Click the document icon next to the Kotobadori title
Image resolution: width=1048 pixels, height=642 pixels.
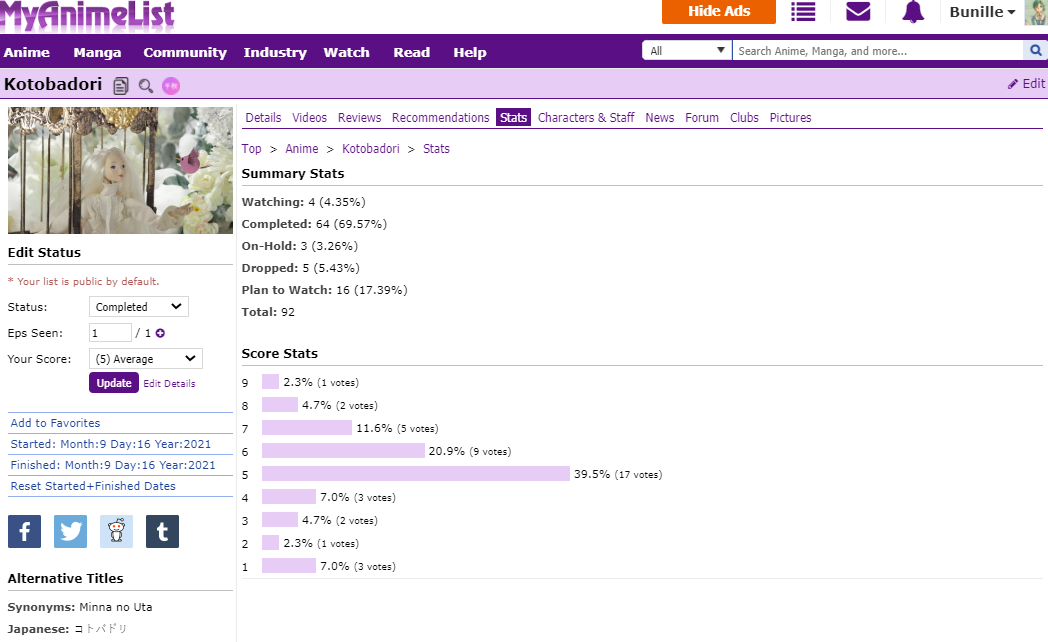121,86
